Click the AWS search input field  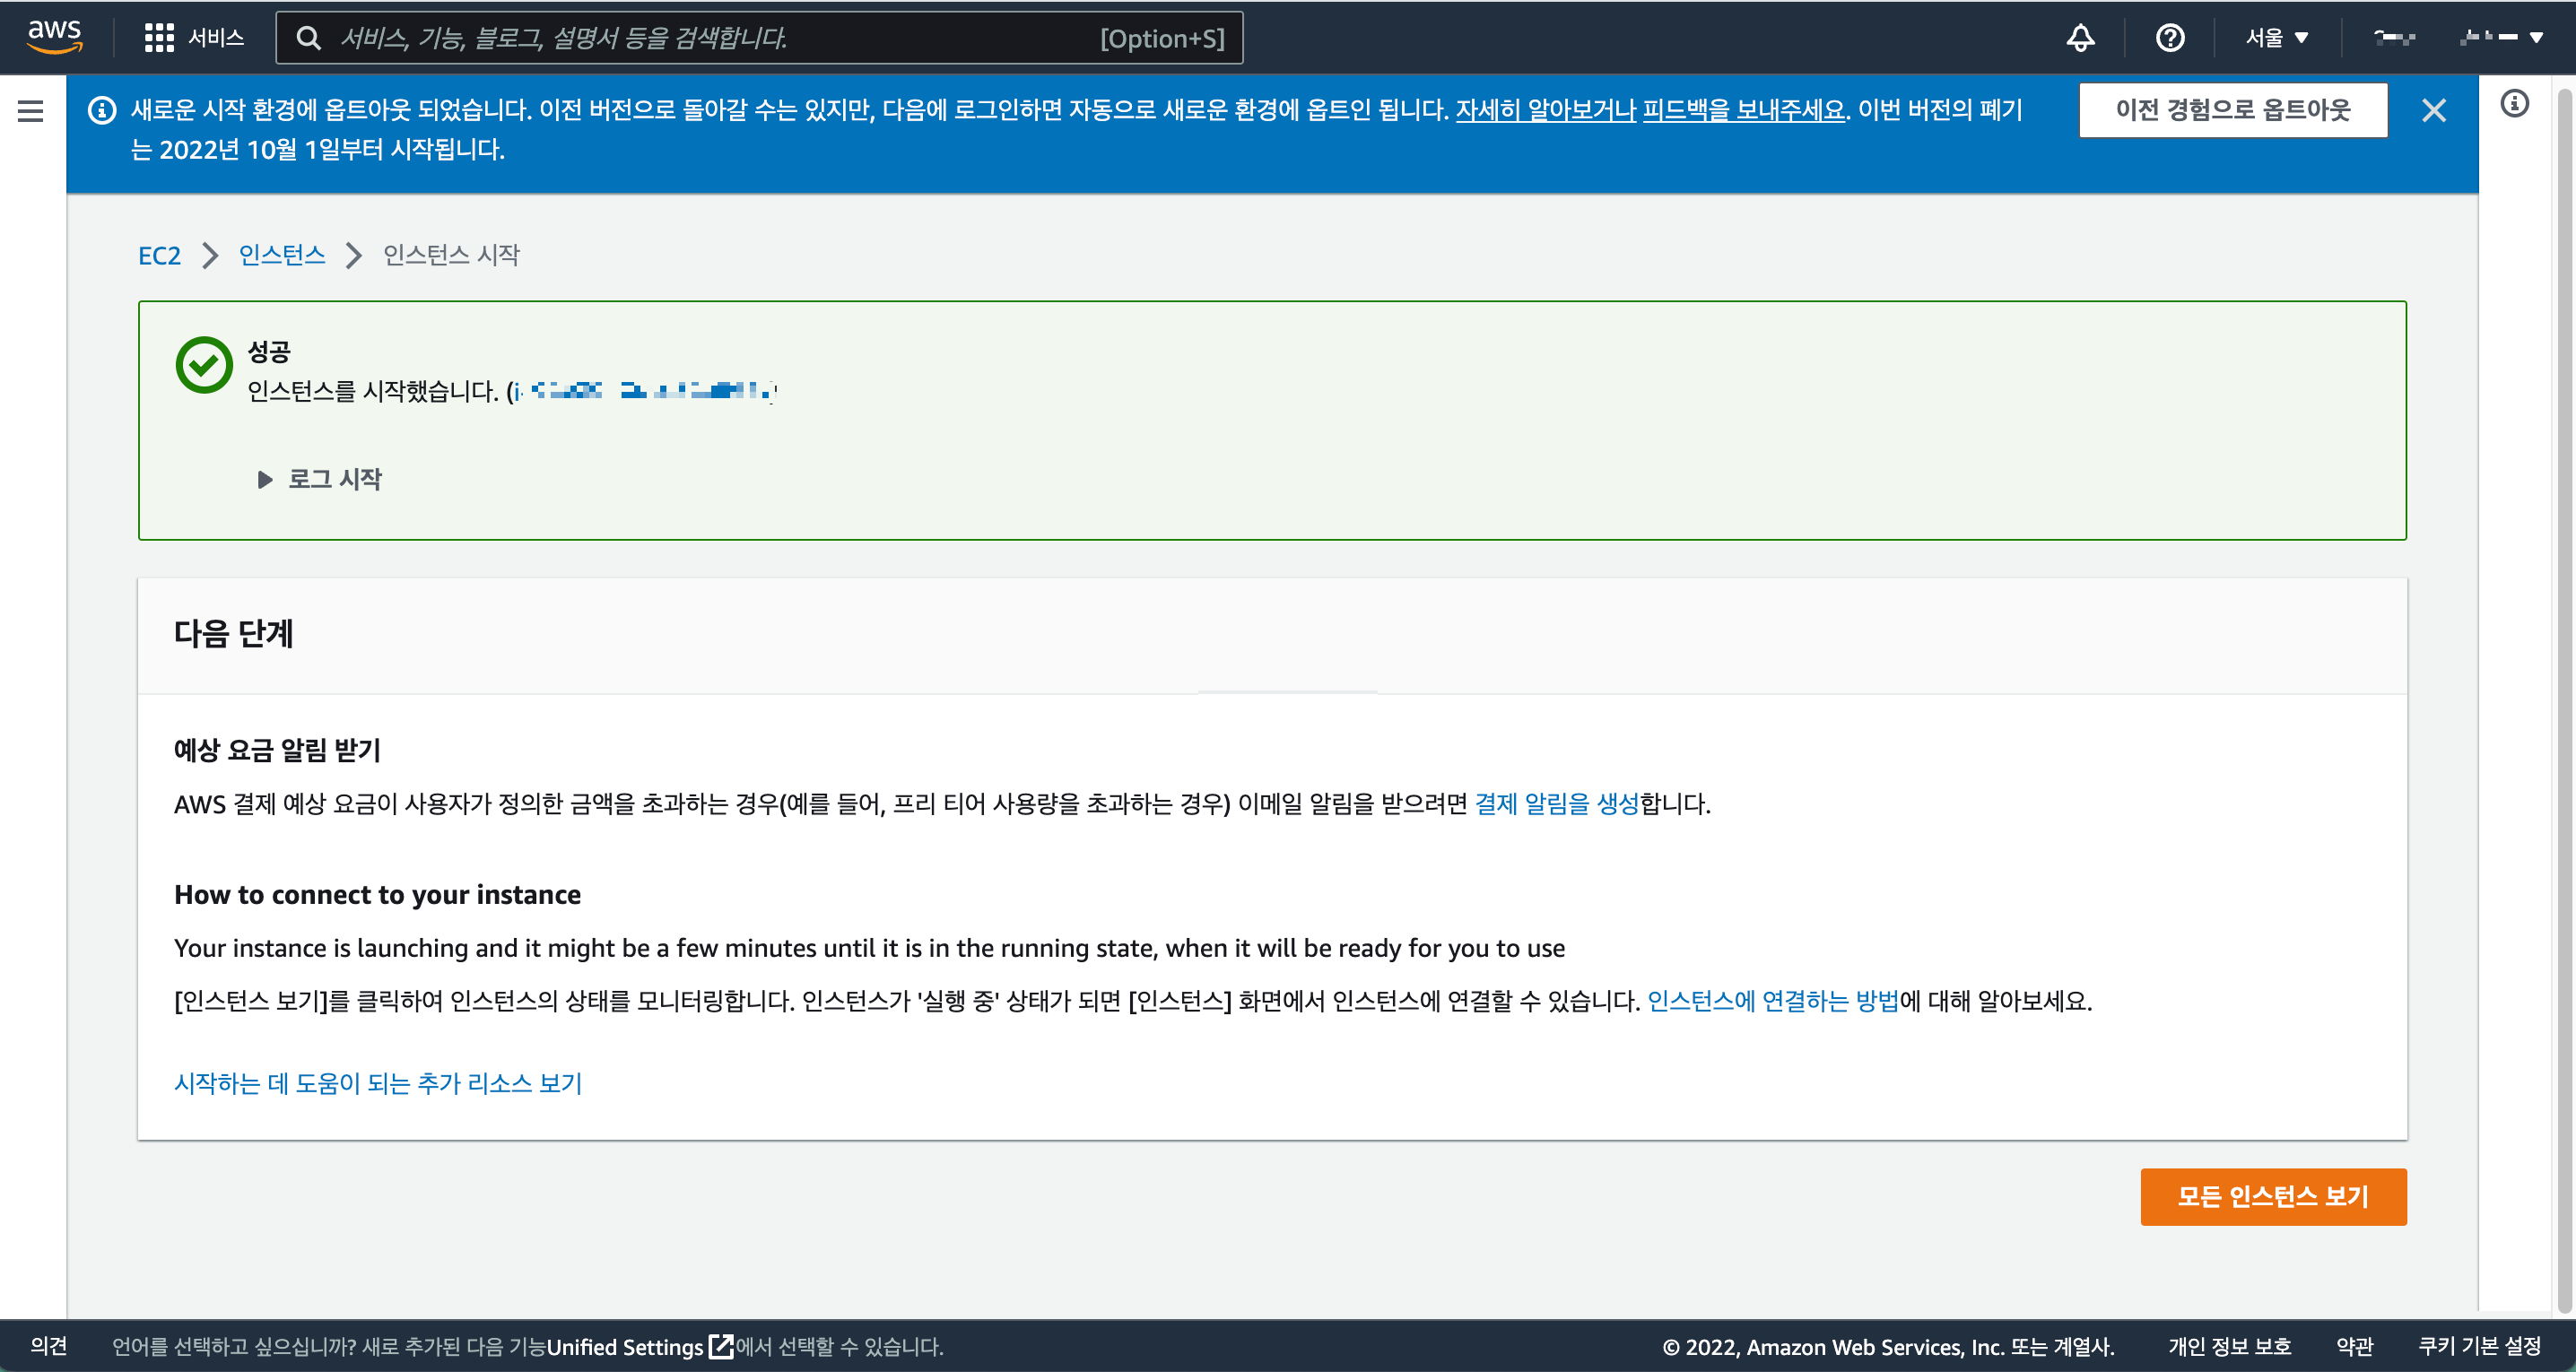700,38
